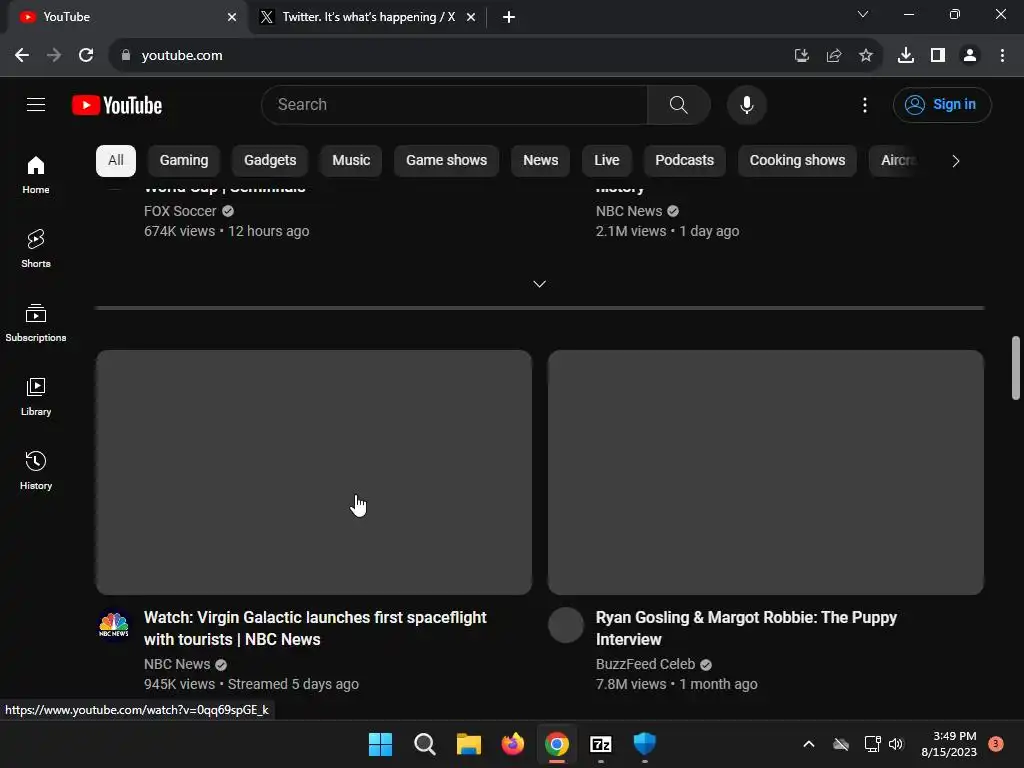Viewport: 1024px width, 768px height.
Task: Filter by Game shows chip
Action: [x=447, y=161]
